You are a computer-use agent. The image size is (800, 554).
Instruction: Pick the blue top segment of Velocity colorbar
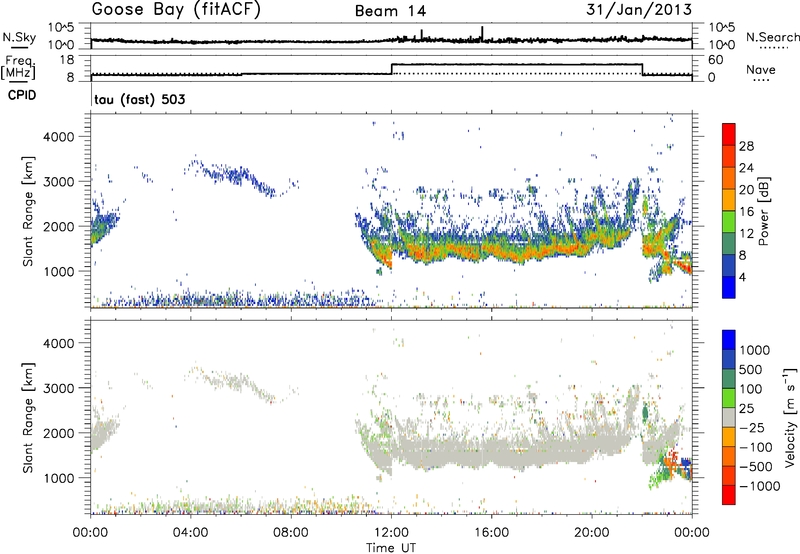click(729, 339)
